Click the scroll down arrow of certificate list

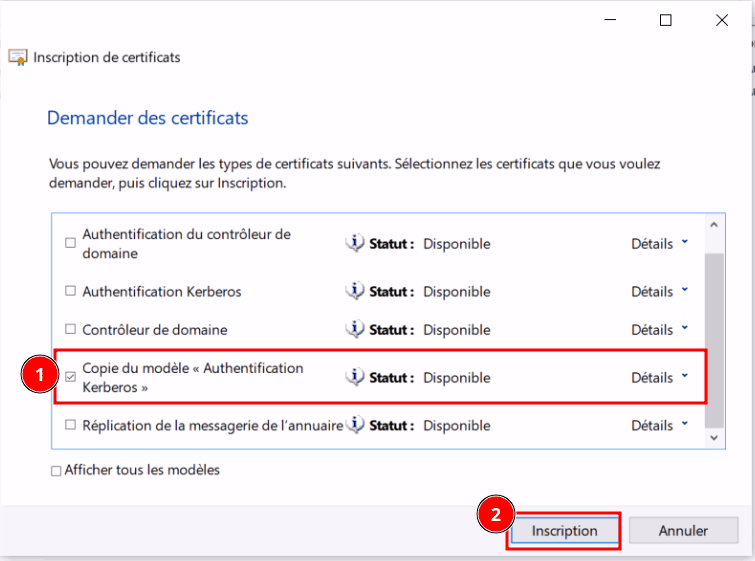click(x=714, y=437)
